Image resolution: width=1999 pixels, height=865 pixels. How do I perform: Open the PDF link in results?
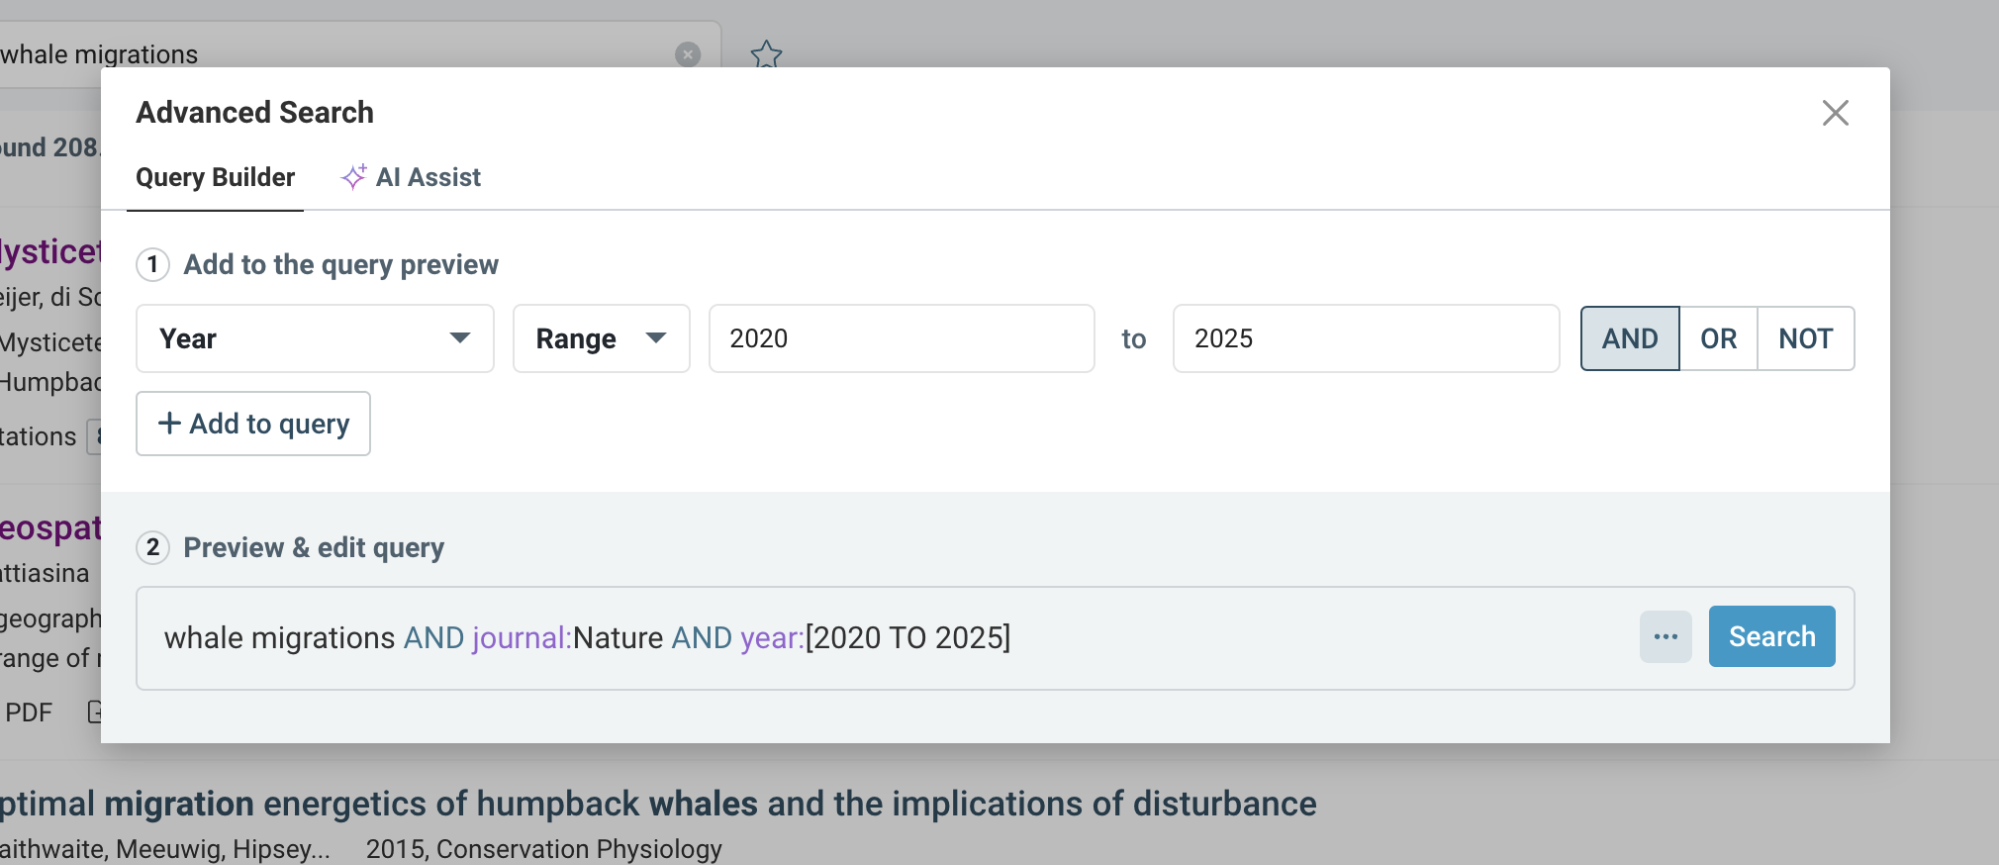[x=28, y=712]
